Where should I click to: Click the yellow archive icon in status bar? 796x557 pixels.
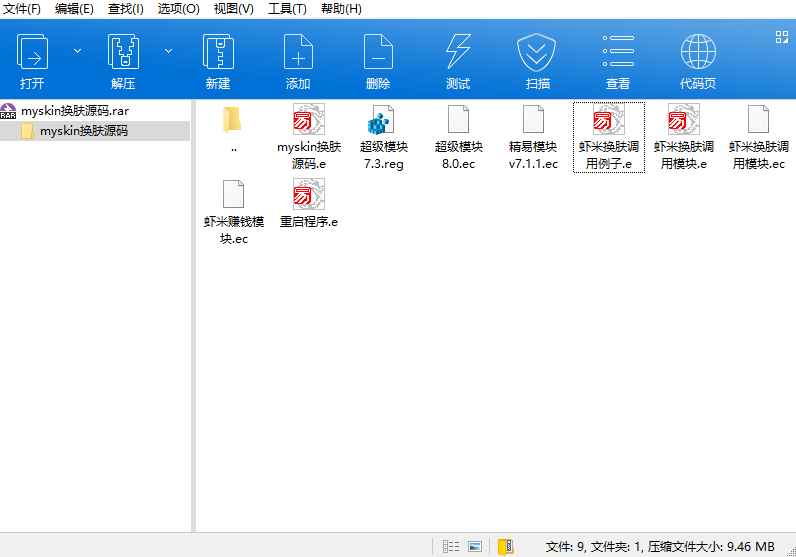[x=506, y=546]
